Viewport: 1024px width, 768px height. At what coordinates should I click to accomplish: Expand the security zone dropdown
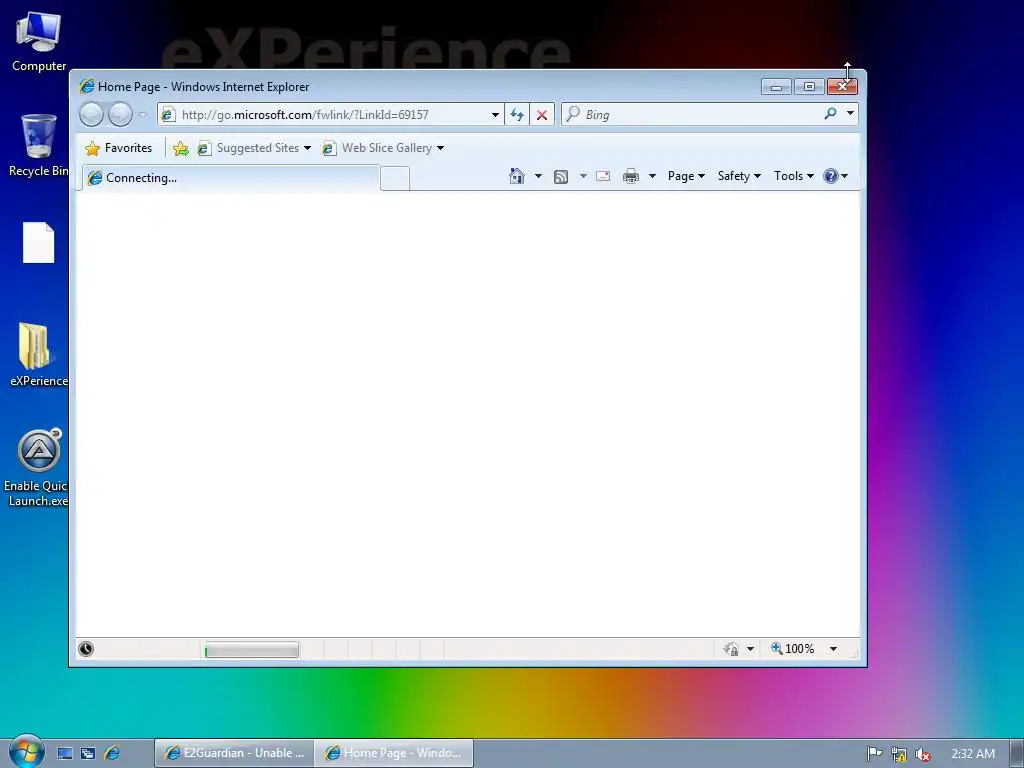pyautogui.click(x=750, y=649)
